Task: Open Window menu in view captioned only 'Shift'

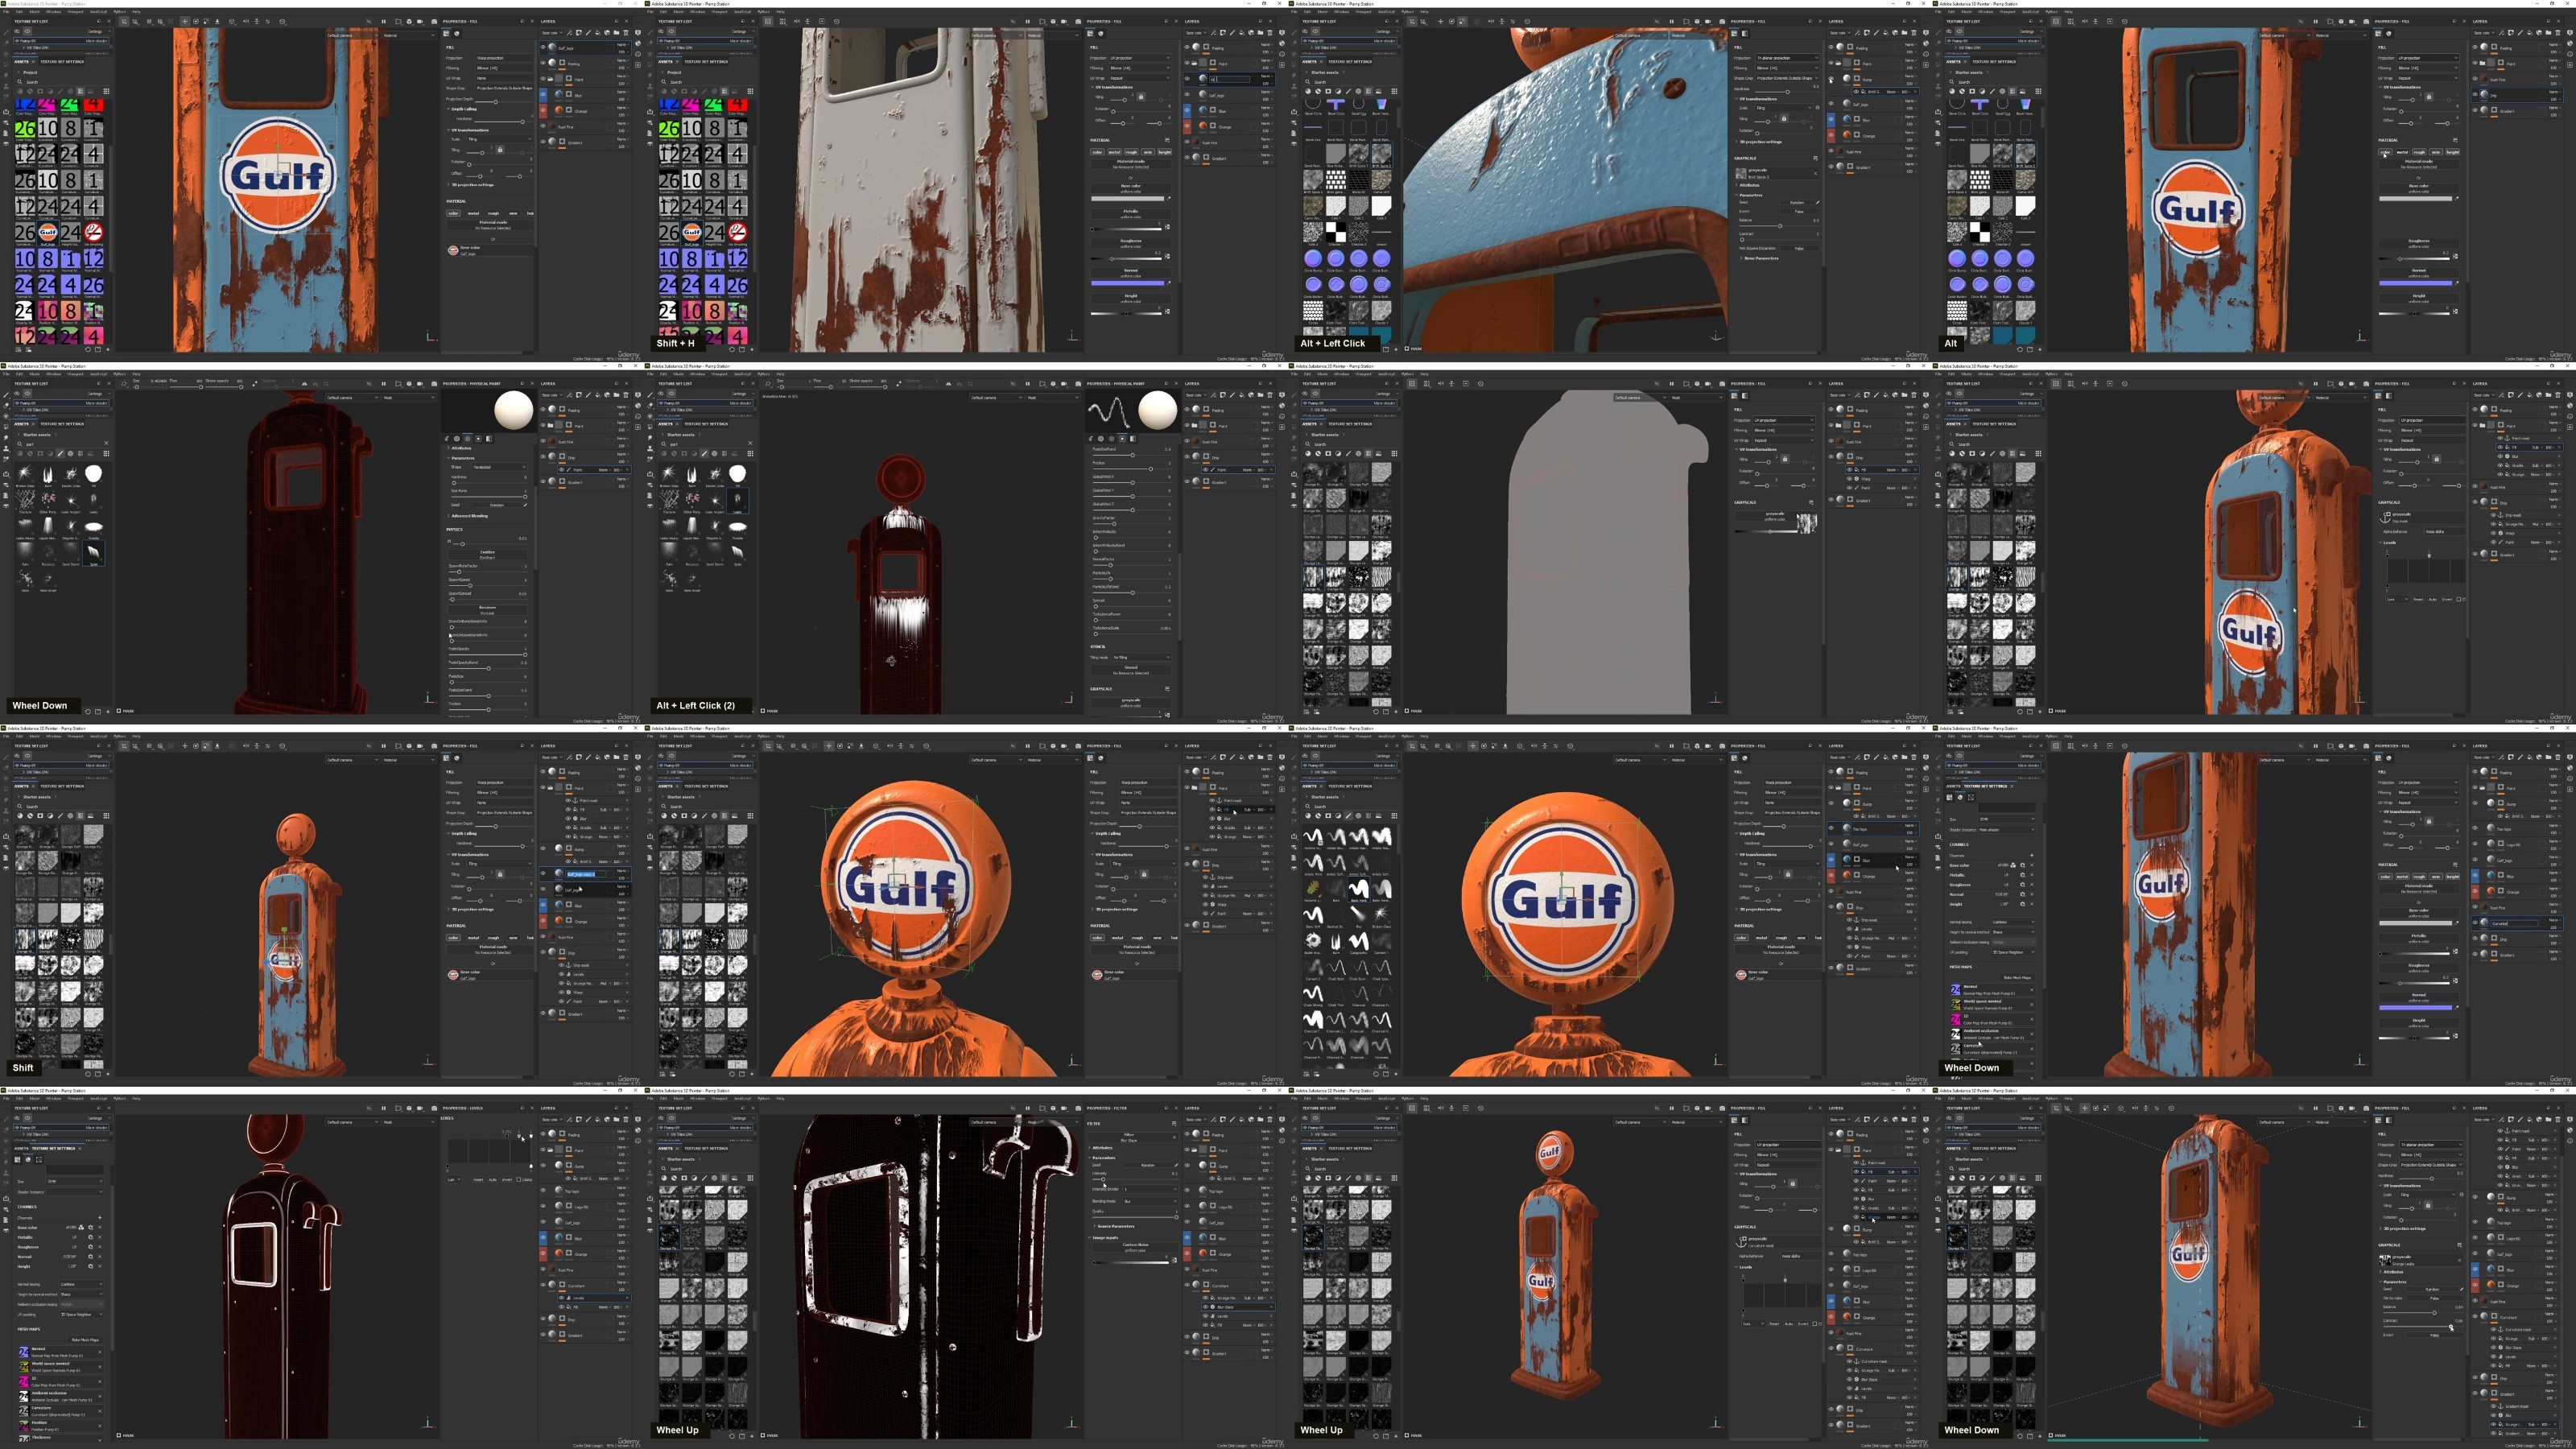Action: click(x=54, y=737)
